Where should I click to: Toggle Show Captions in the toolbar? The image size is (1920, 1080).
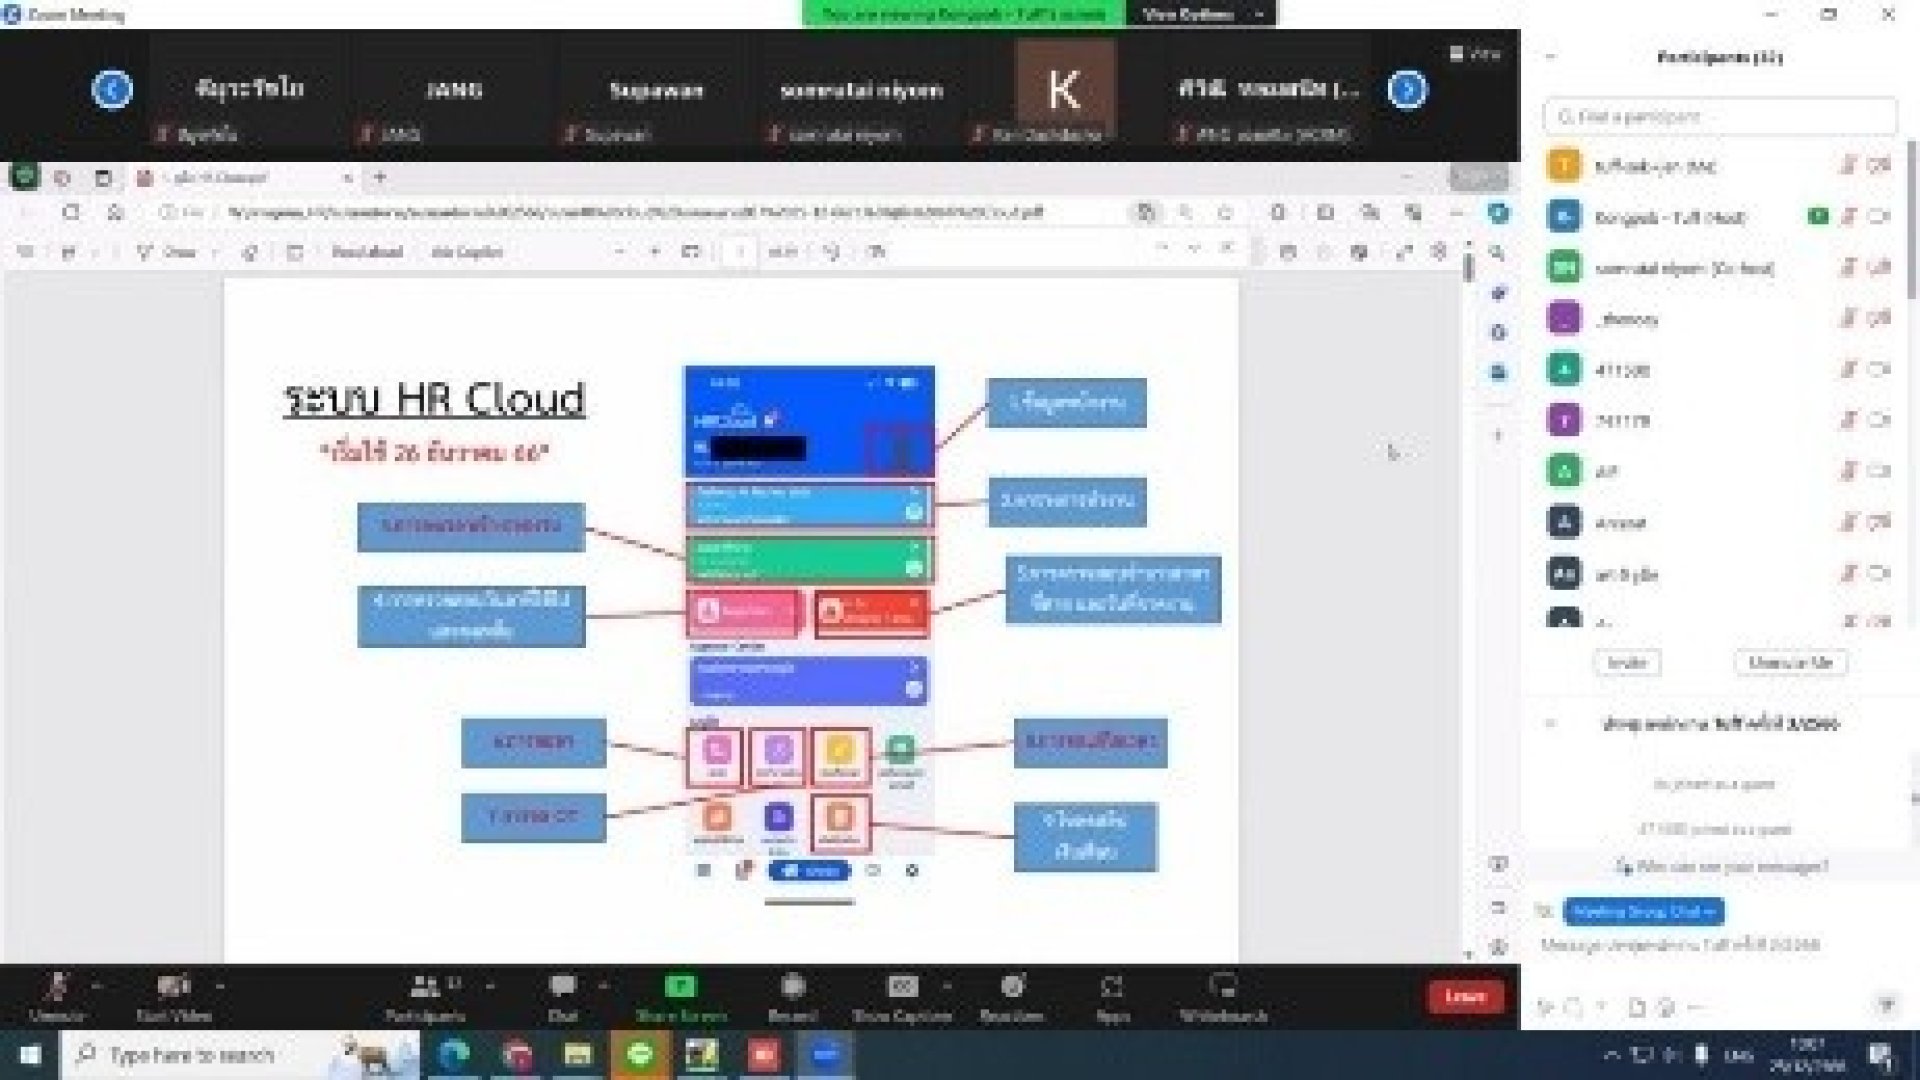pyautogui.click(x=902, y=987)
